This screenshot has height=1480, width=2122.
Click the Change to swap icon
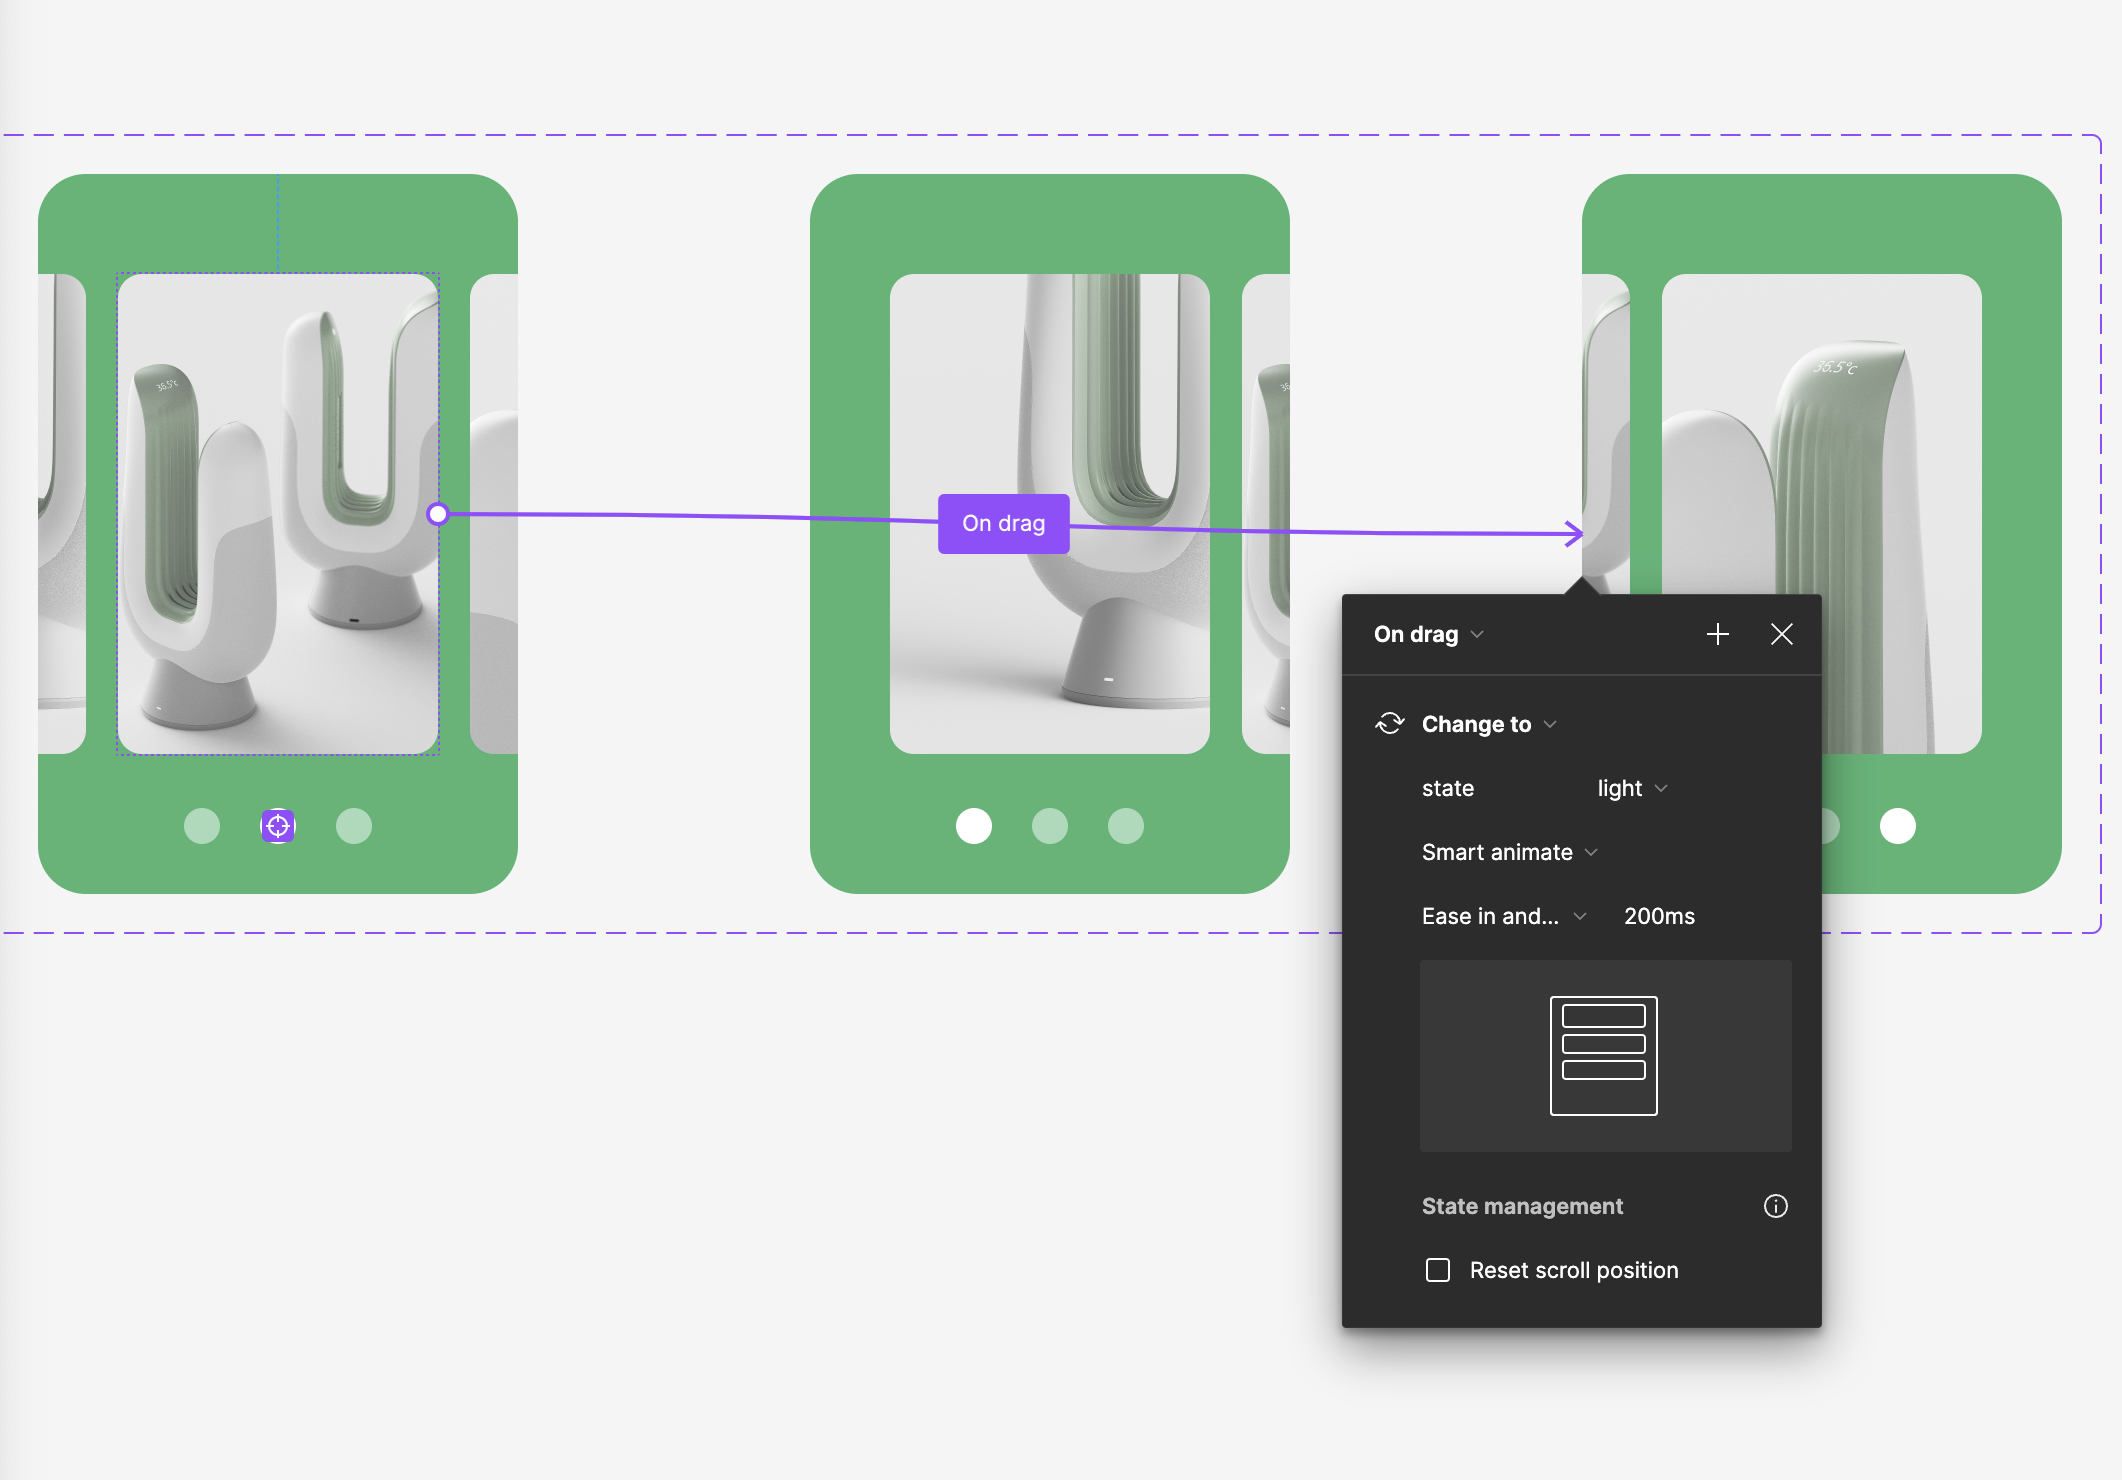1390,723
